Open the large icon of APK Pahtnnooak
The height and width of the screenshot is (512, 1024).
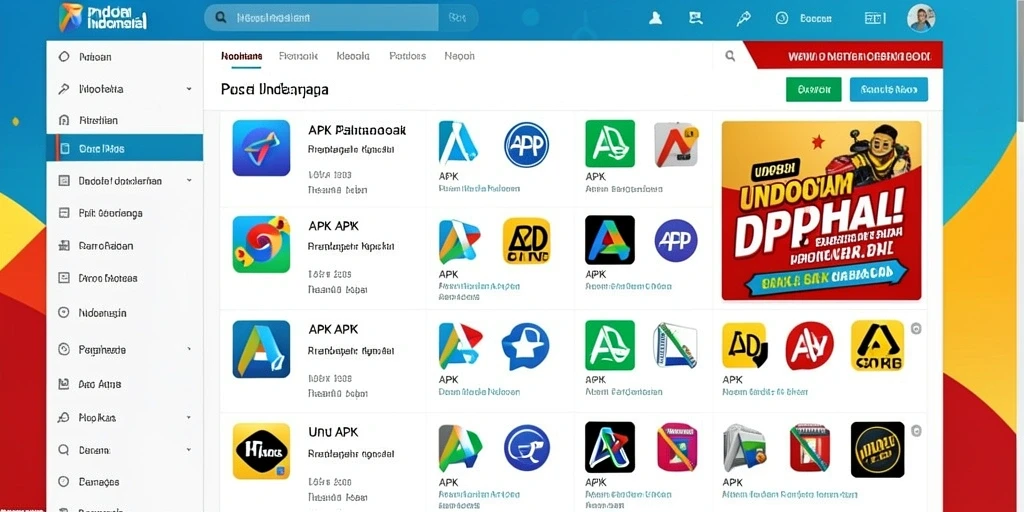(x=261, y=148)
